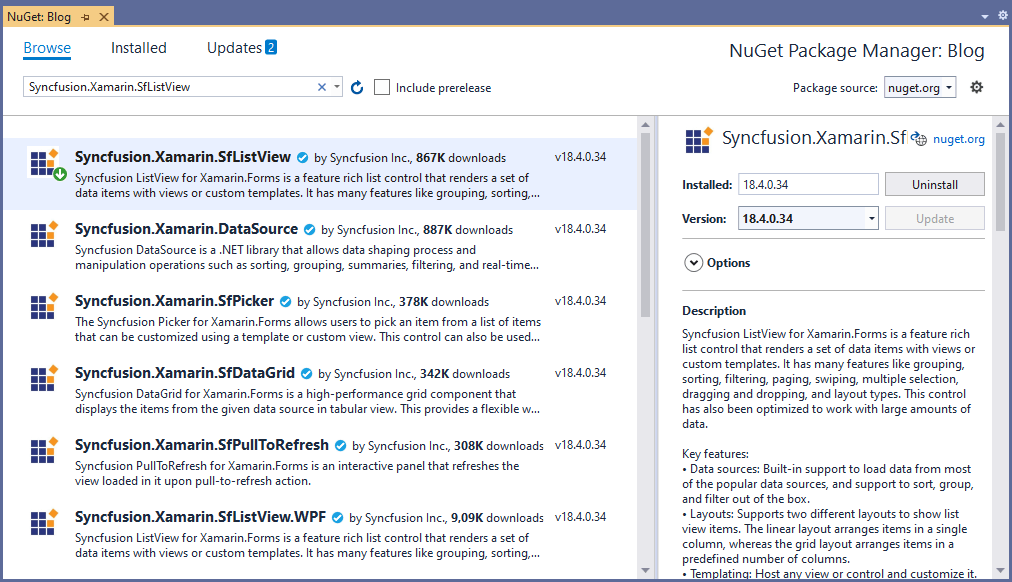This screenshot has width=1012, height=582.
Task: Close the NuGet: Blog tab
Action: (103, 17)
